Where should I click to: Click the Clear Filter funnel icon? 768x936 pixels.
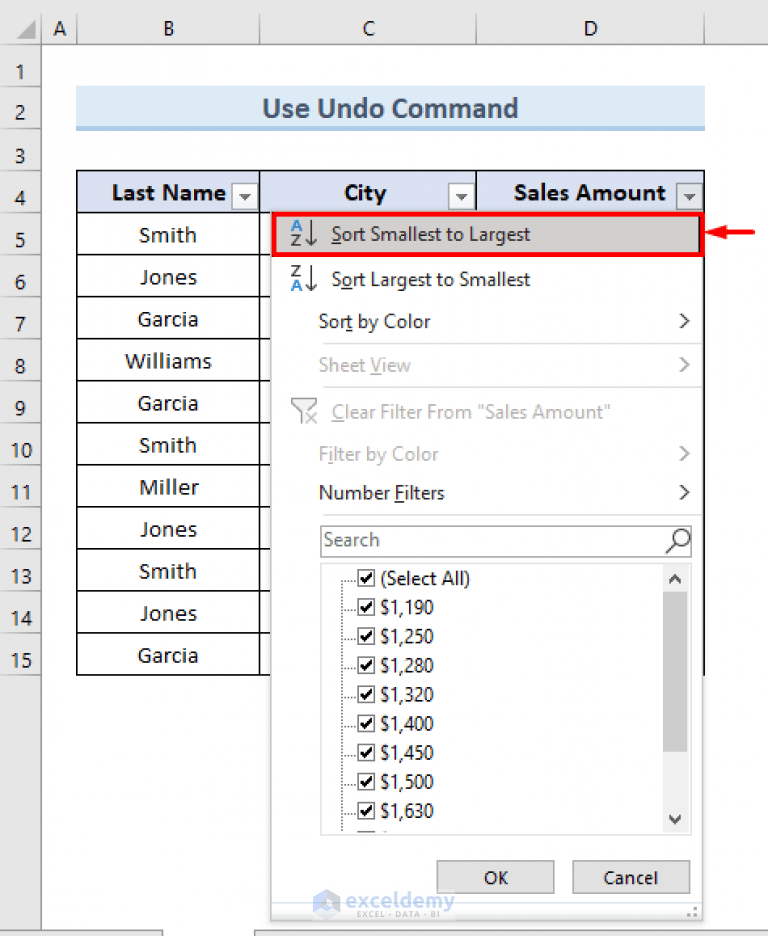point(304,411)
